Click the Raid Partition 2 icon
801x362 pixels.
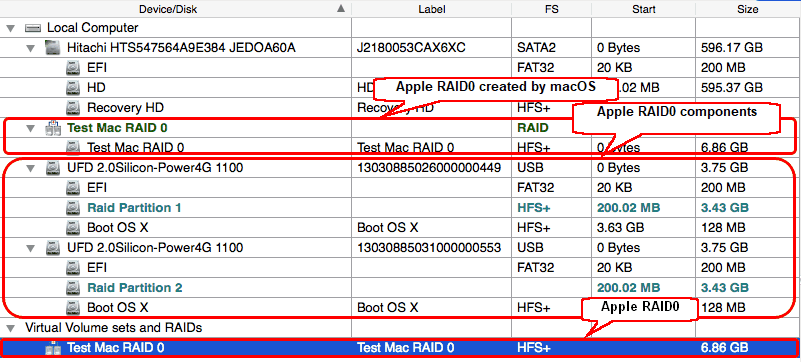[x=73, y=287]
